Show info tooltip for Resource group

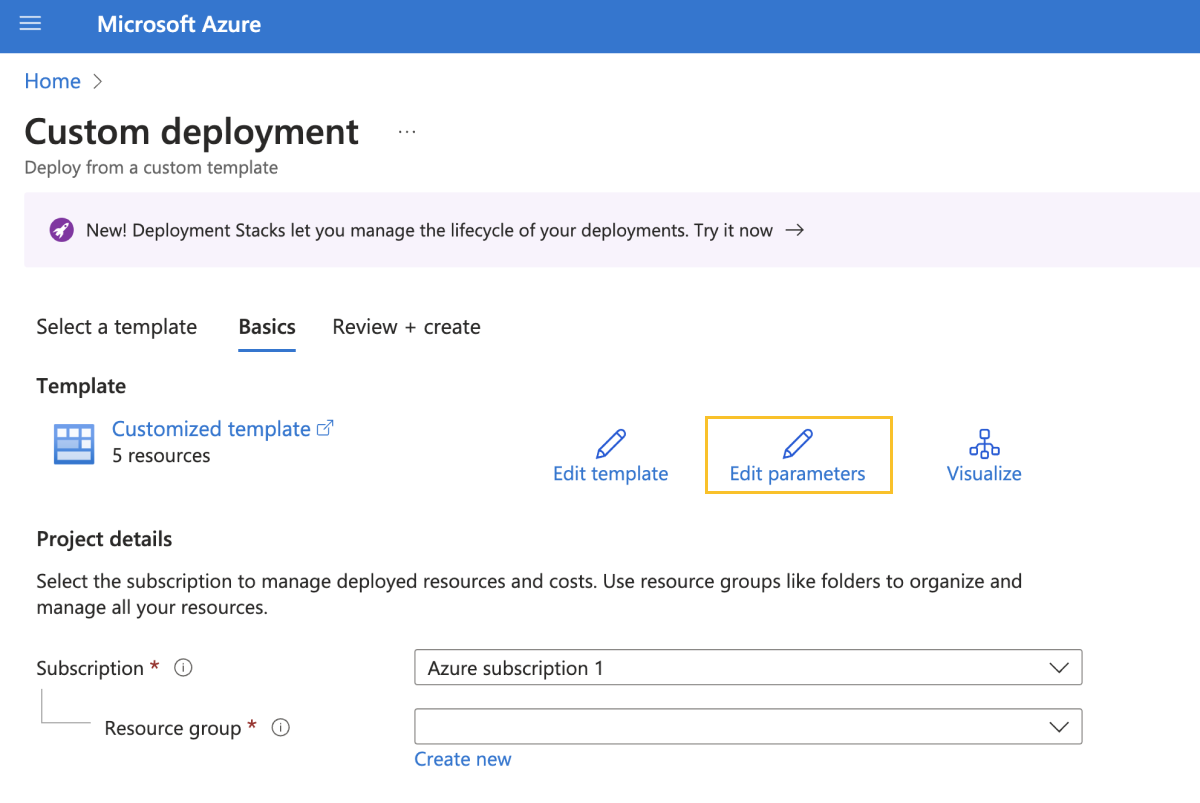[281, 728]
